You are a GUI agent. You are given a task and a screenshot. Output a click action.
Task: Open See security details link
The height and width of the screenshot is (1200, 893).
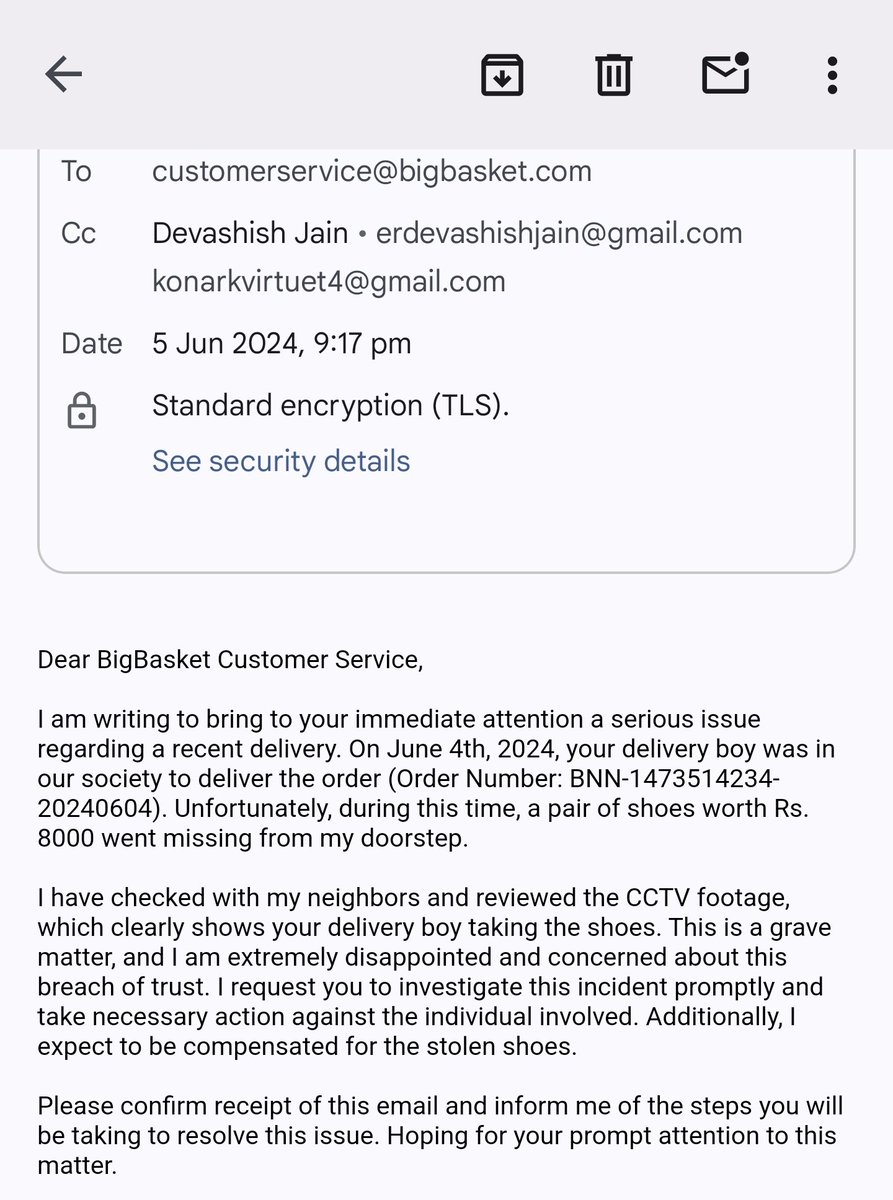click(x=281, y=461)
